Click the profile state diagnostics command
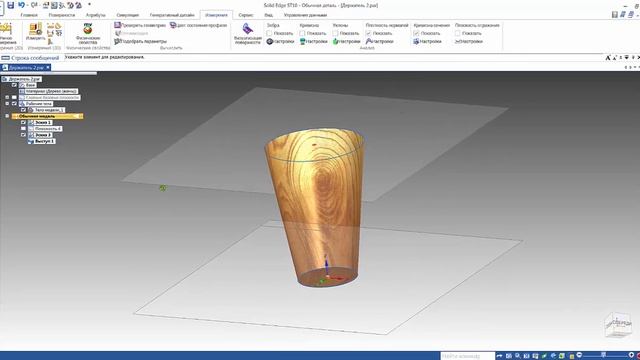Viewport: 640px width, 360px height. click(x=198, y=25)
